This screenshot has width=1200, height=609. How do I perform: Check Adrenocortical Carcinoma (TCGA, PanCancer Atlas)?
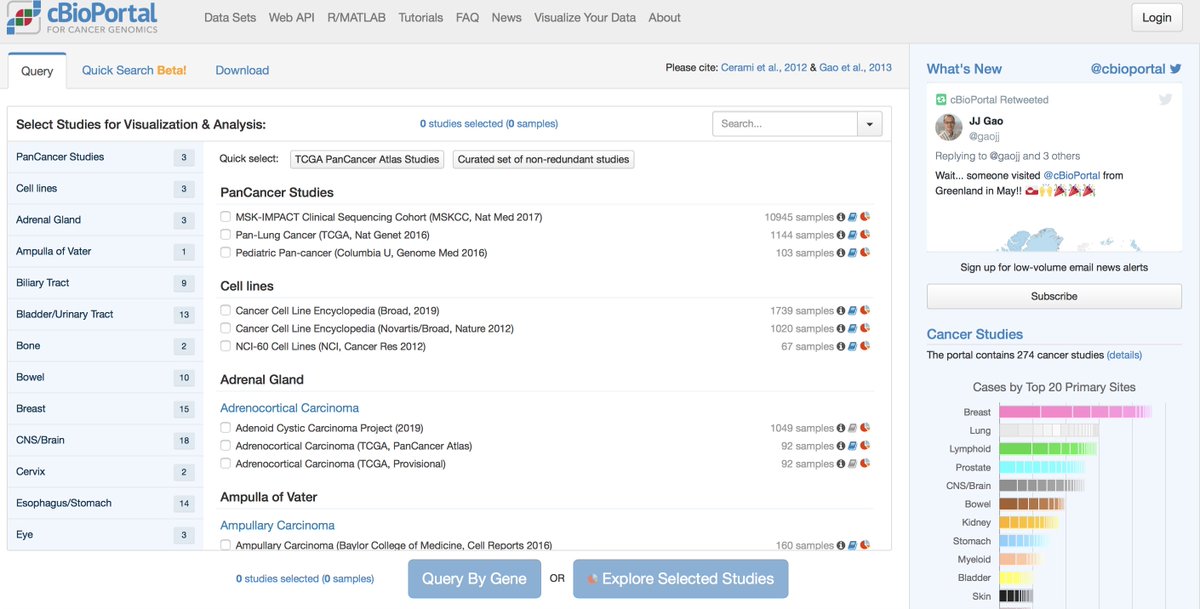tap(226, 446)
